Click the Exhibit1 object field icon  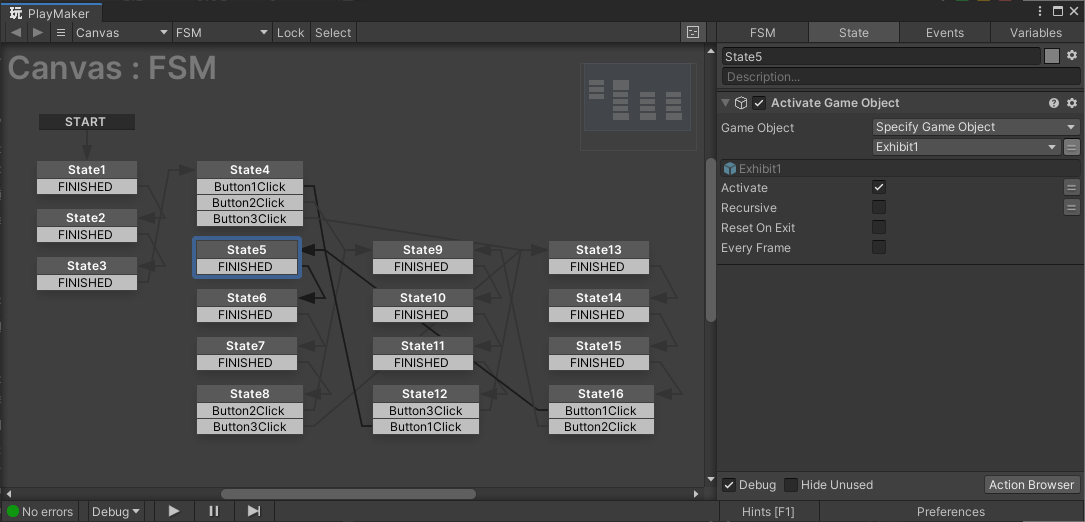tap(729, 168)
